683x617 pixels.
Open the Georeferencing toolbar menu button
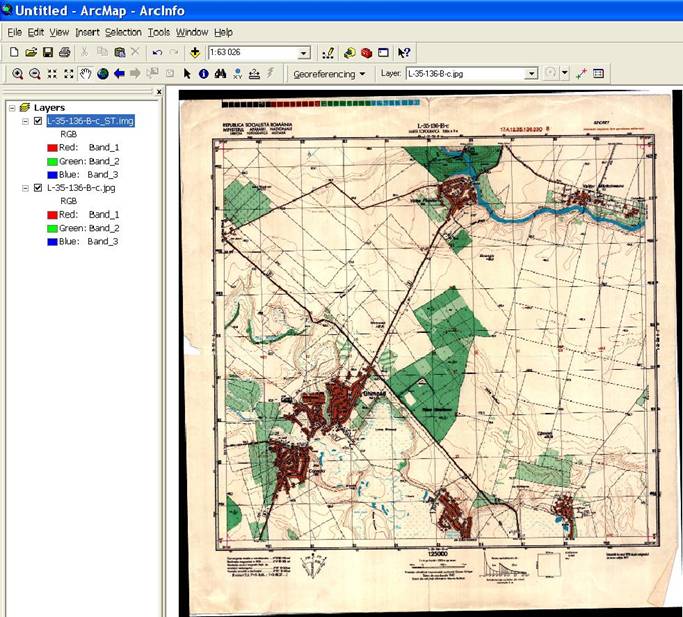(329, 74)
